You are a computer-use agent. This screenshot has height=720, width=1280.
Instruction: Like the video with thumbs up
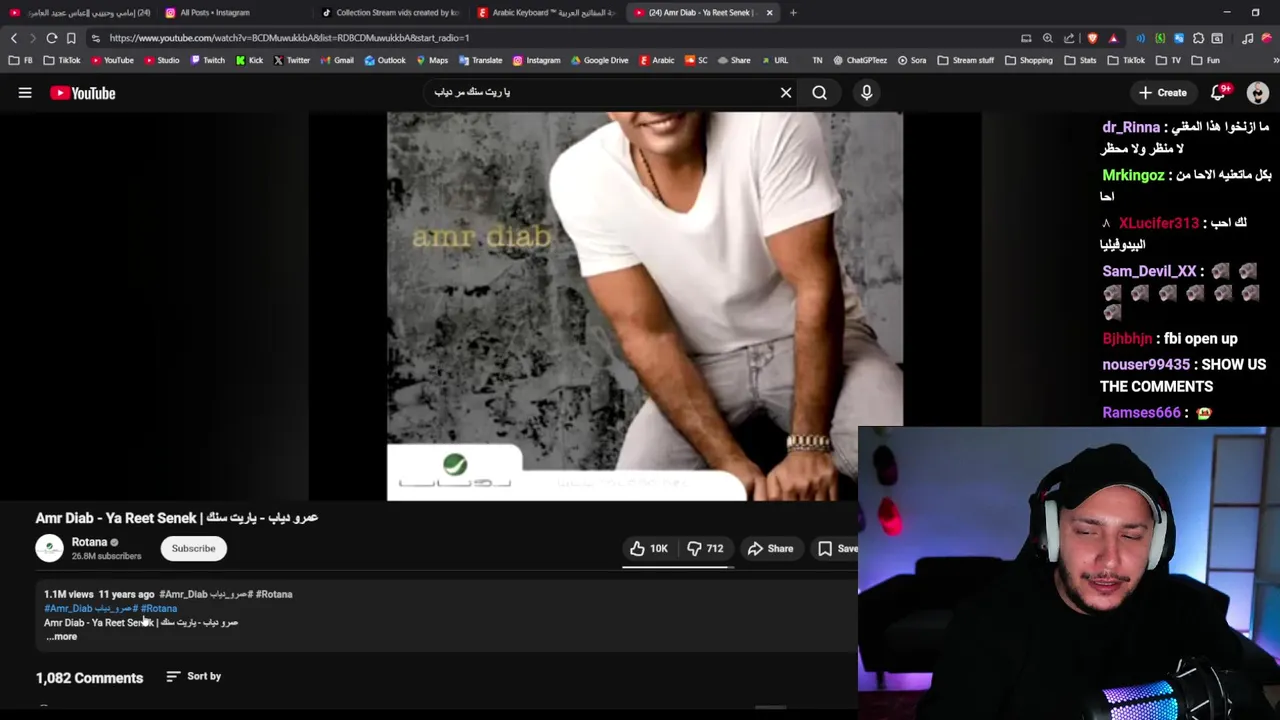pyautogui.click(x=649, y=548)
